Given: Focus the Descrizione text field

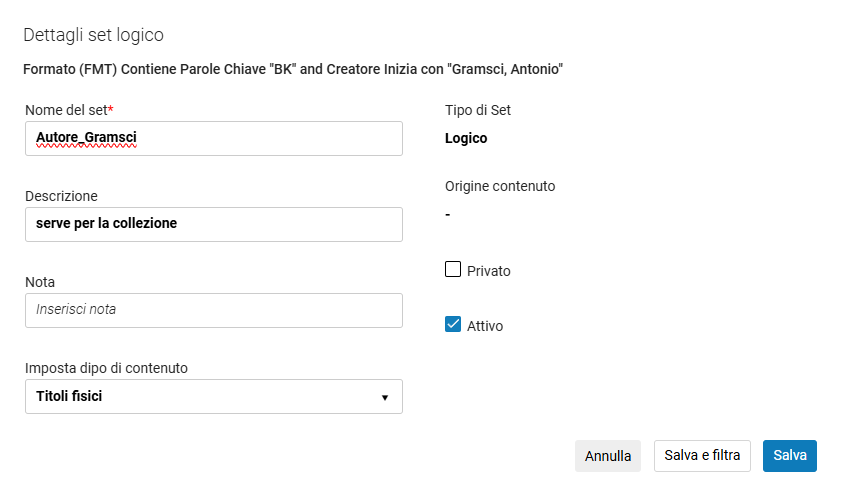Looking at the screenshot, I should (x=213, y=224).
